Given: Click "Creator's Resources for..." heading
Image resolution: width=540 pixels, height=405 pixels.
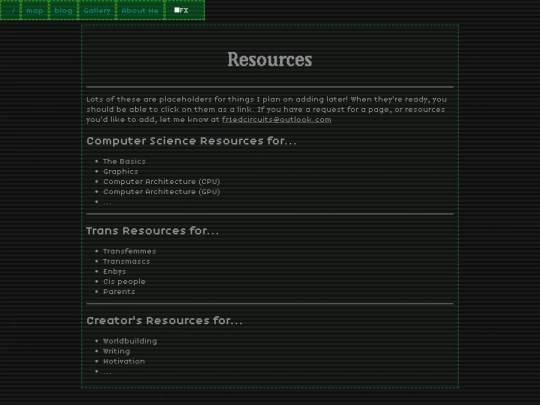Looking at the screenshot, I should pos(164,321).
